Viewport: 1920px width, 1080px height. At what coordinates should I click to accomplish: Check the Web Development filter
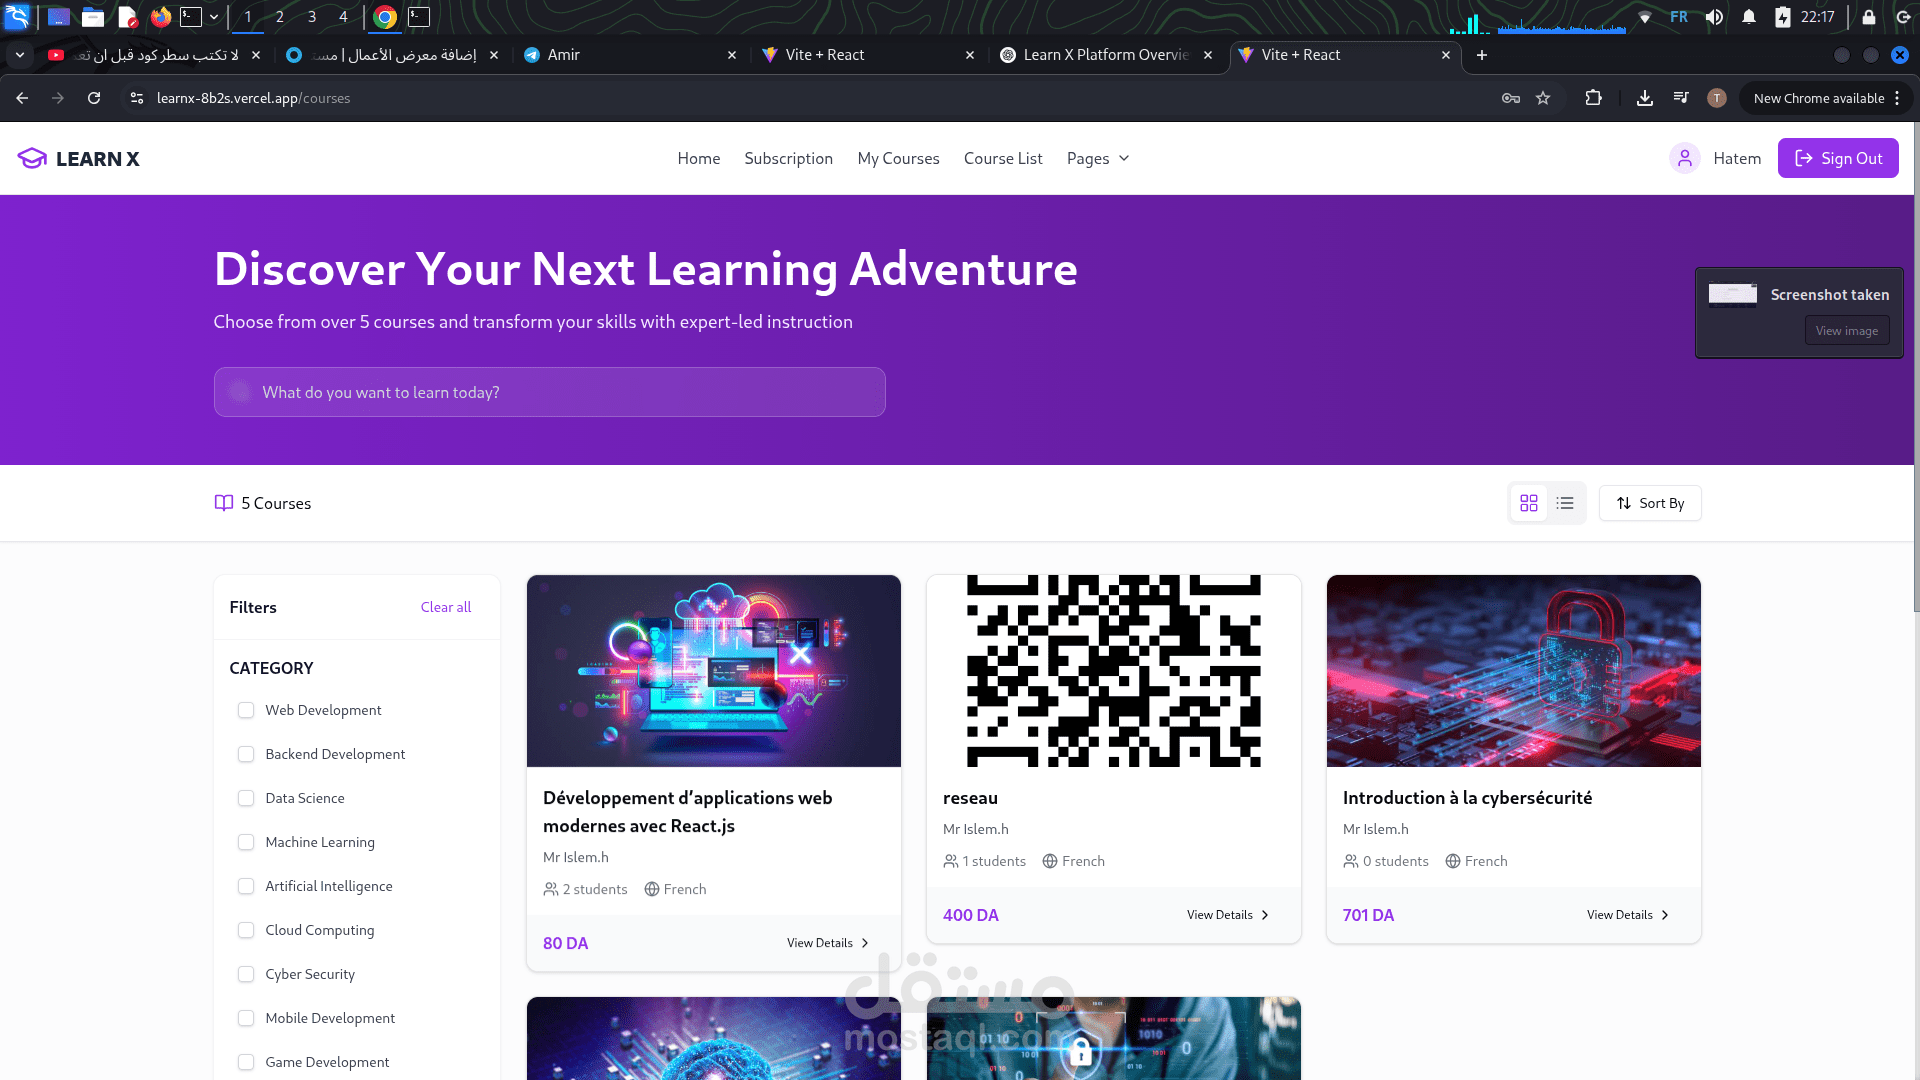pos(246,710)
